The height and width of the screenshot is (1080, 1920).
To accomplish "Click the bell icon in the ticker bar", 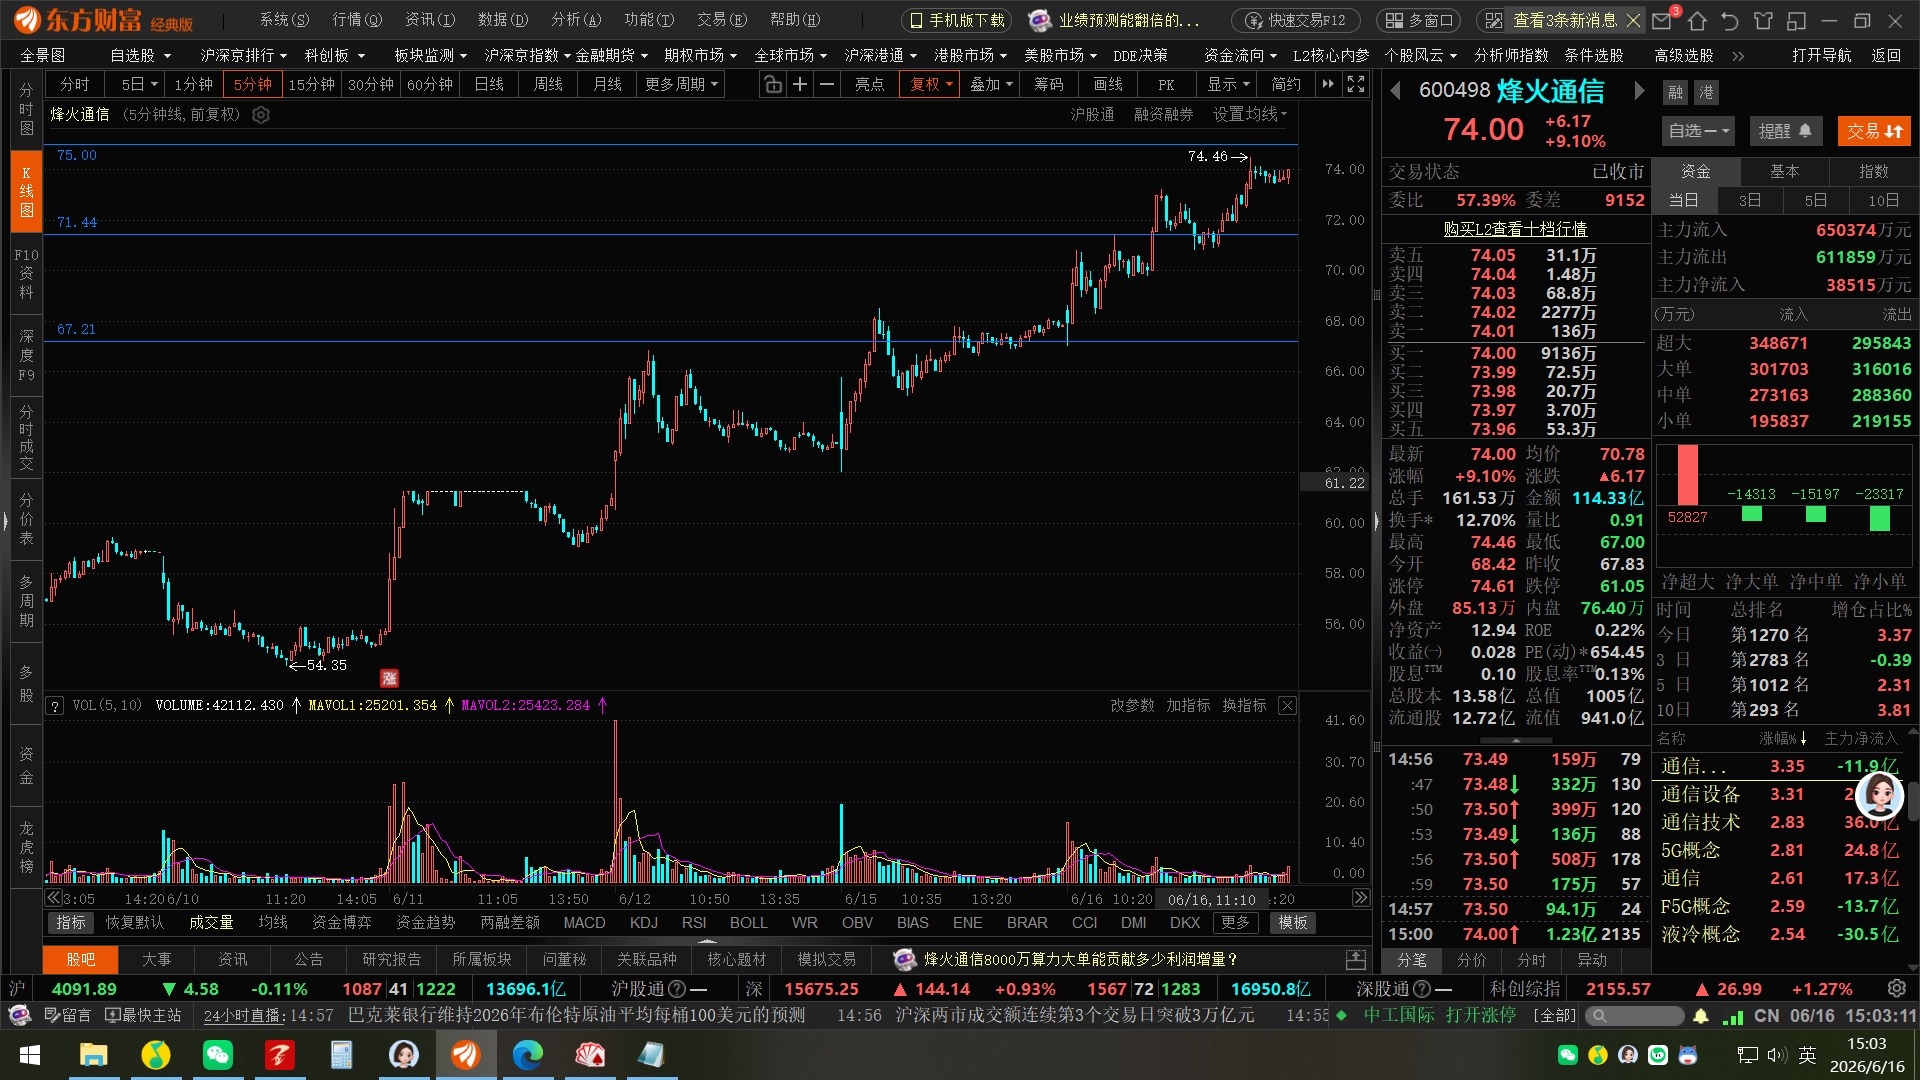I will 1701,1016.
